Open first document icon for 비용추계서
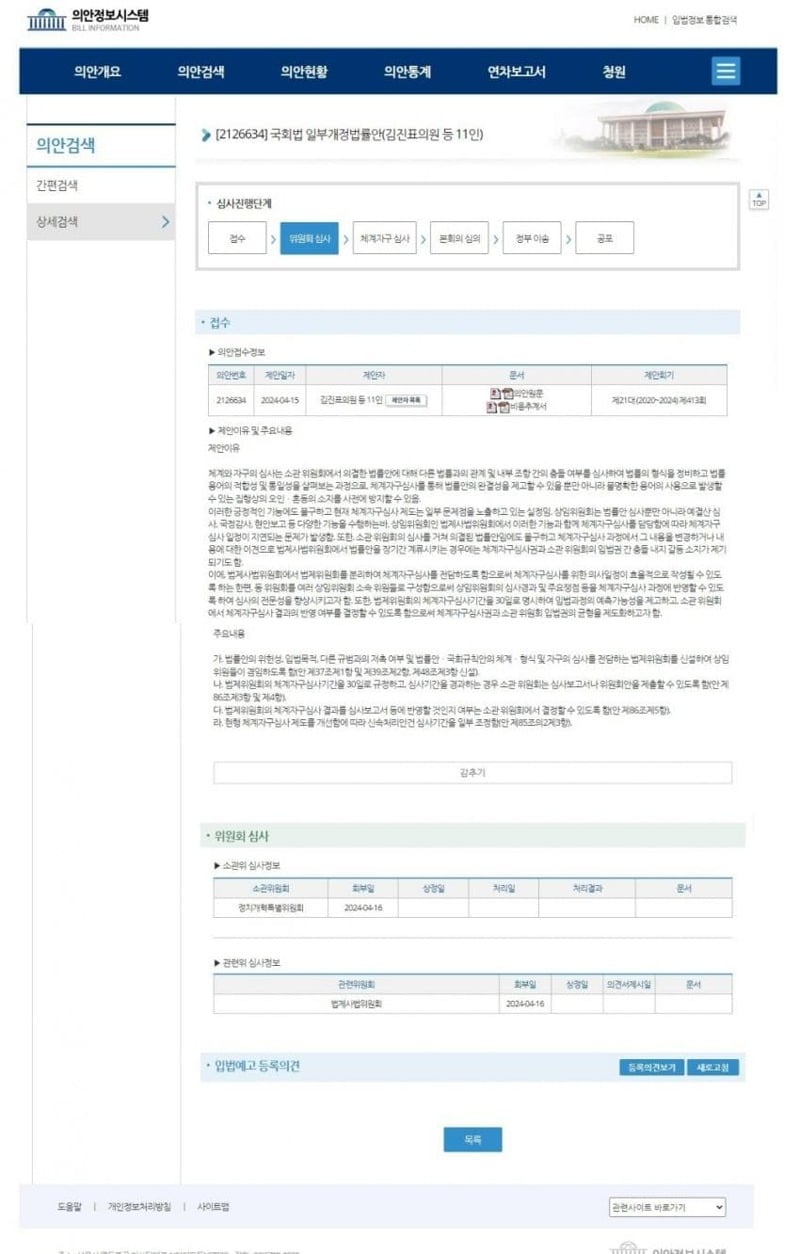This screenshot has width=800, height=1254. click(491, 407)
